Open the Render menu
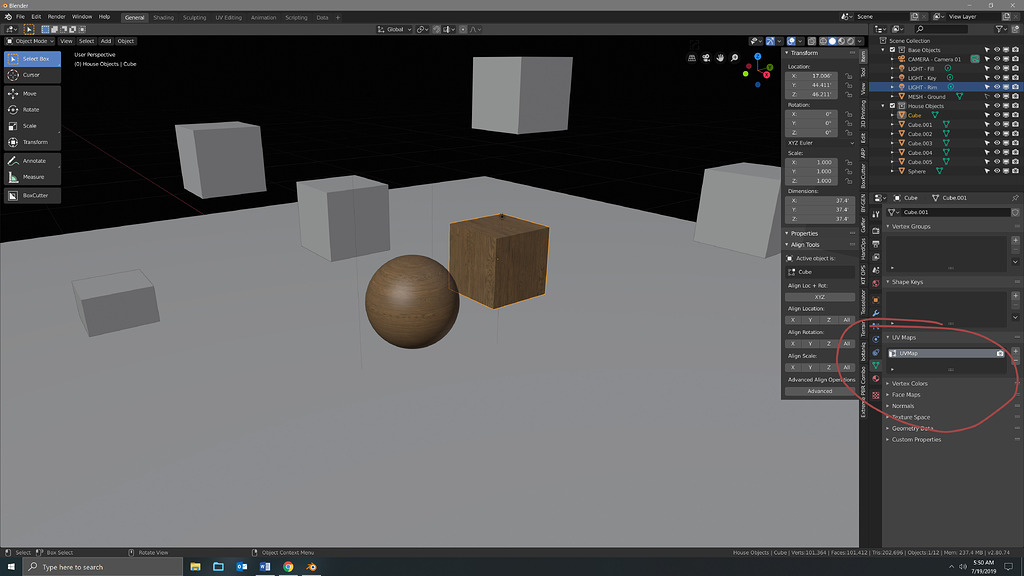 click(x=57, y=17)
